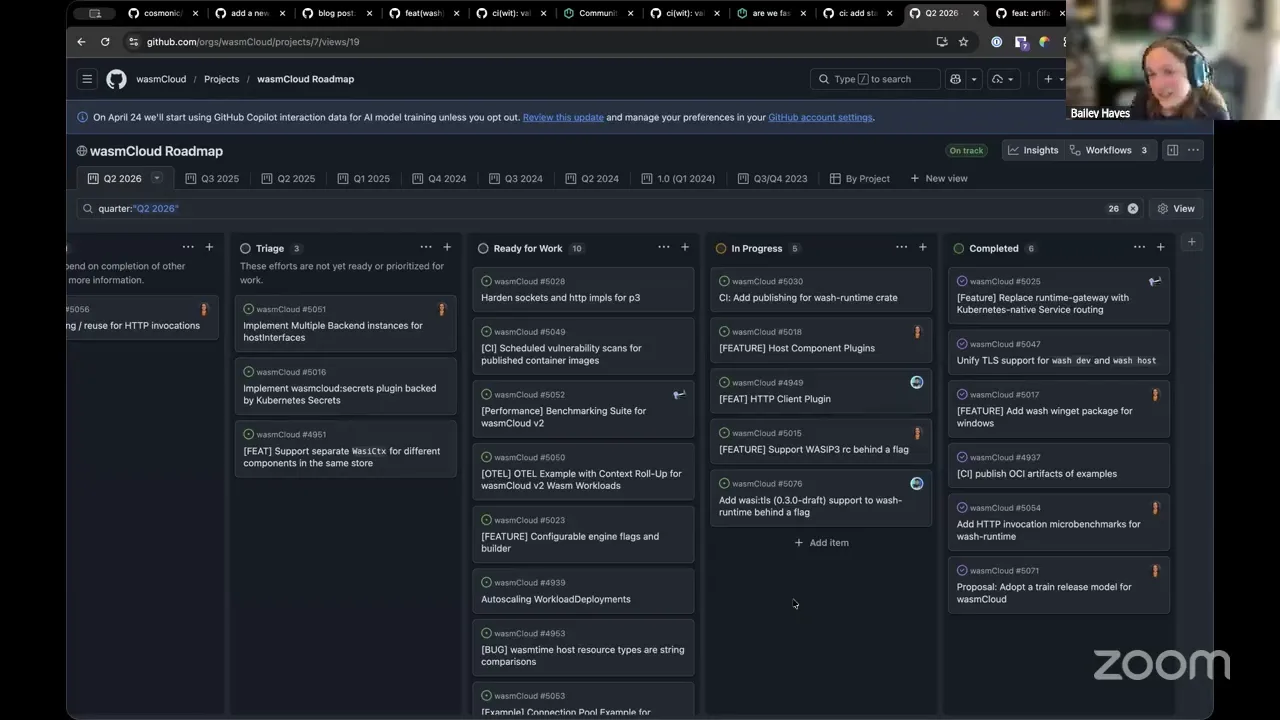Switch to the By Project view tab
The height and width of the screenshot is (720, 1280).
[x=859, y=179]
